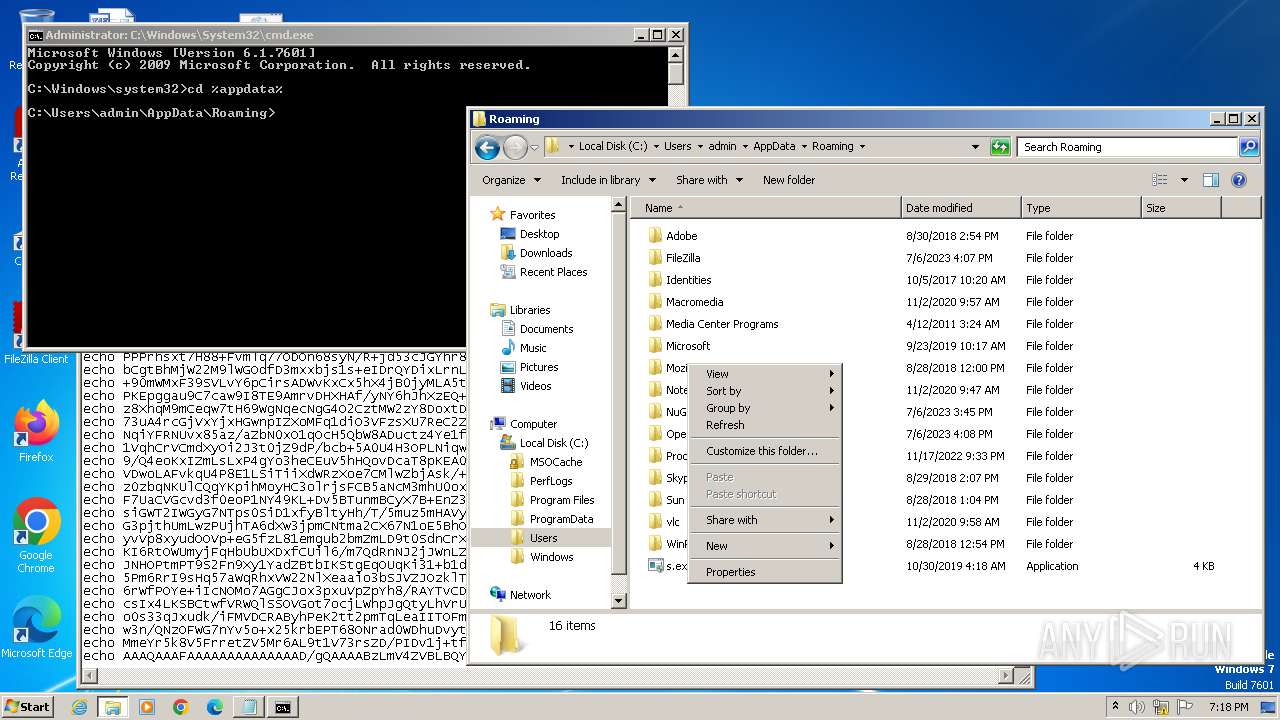Show hidden tray icons arrow
1280x720 pixels.
coord(1115,707)
